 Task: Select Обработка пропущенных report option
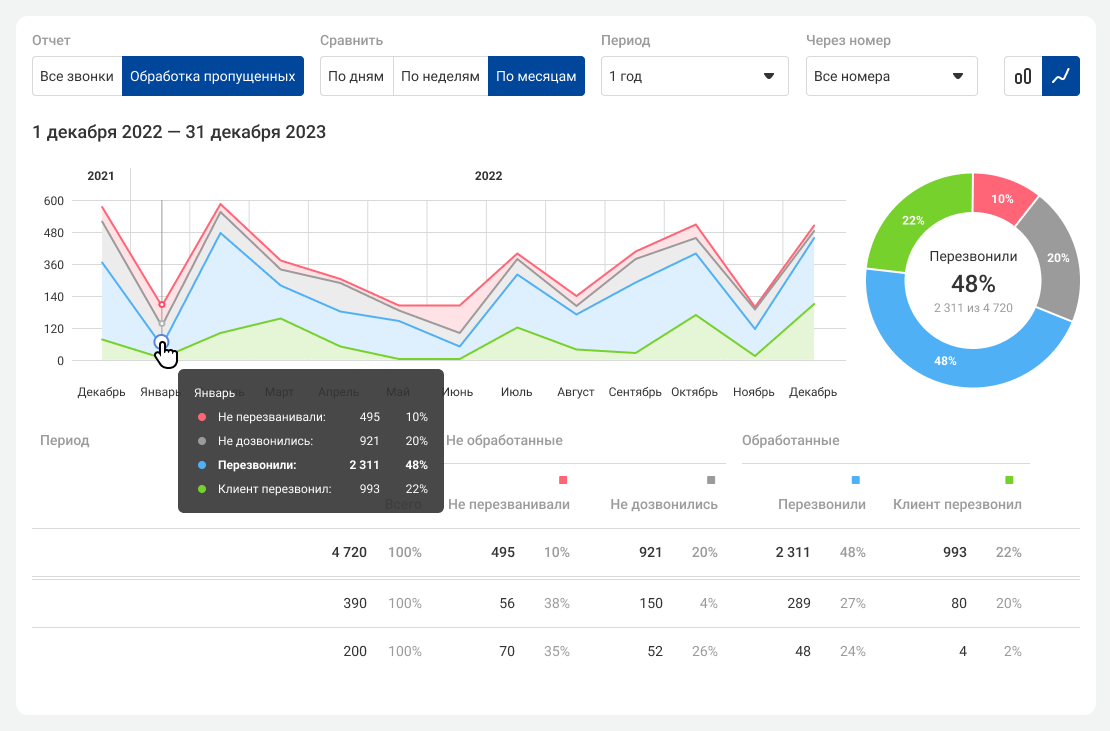point(213,76)
